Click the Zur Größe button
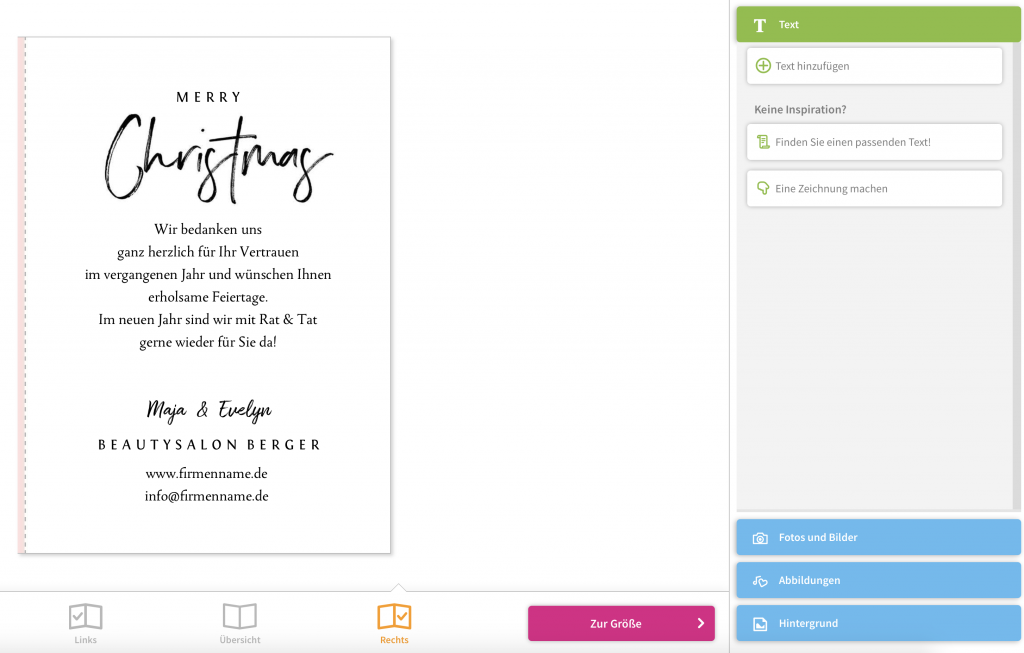1024x653 pixels. tap(621, 623)
